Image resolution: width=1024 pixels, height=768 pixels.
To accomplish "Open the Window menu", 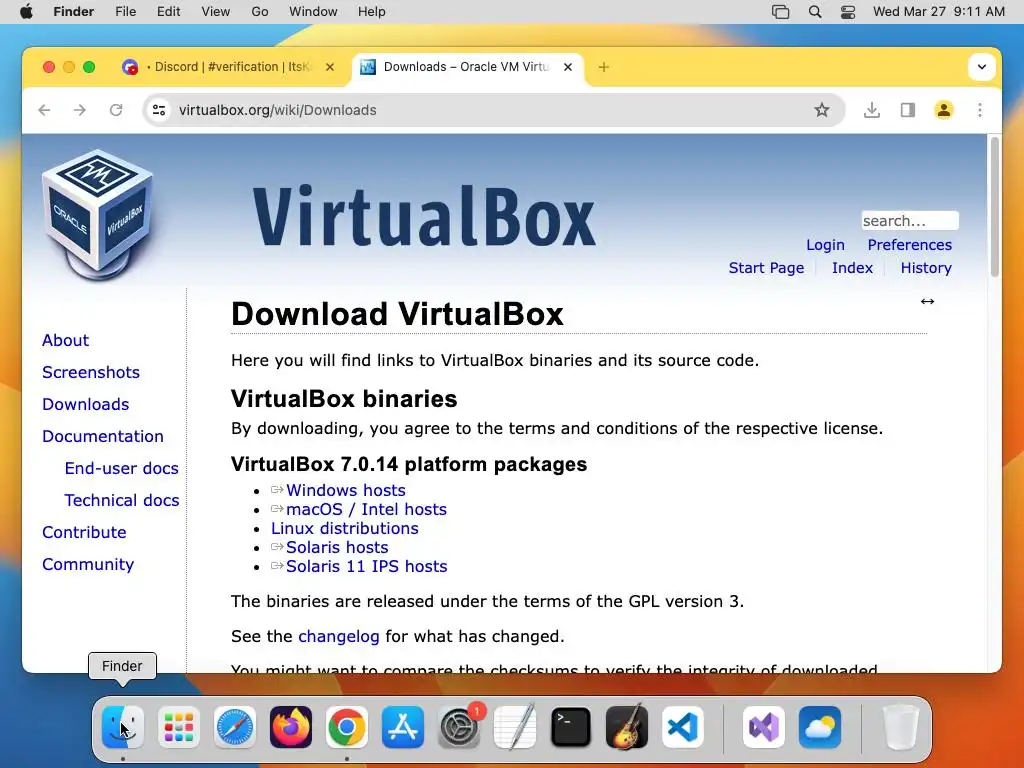I will click(x=313, y=12).
